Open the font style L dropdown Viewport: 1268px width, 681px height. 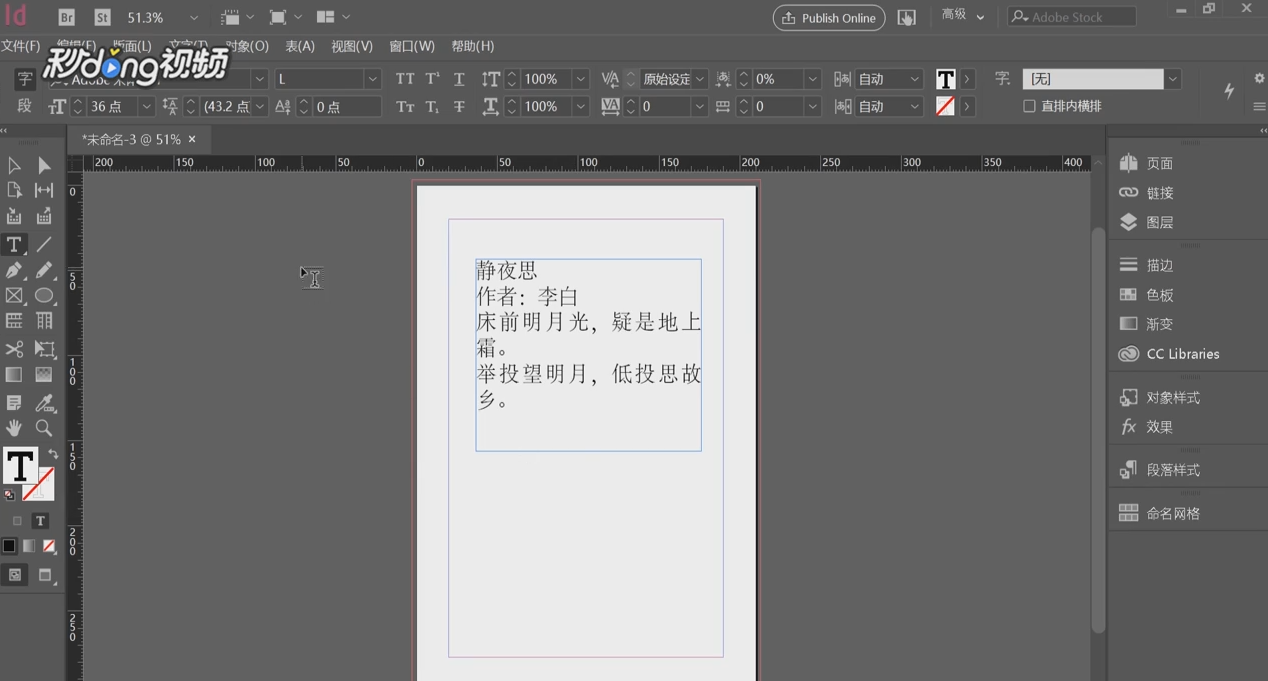click(x=372, y=79)
